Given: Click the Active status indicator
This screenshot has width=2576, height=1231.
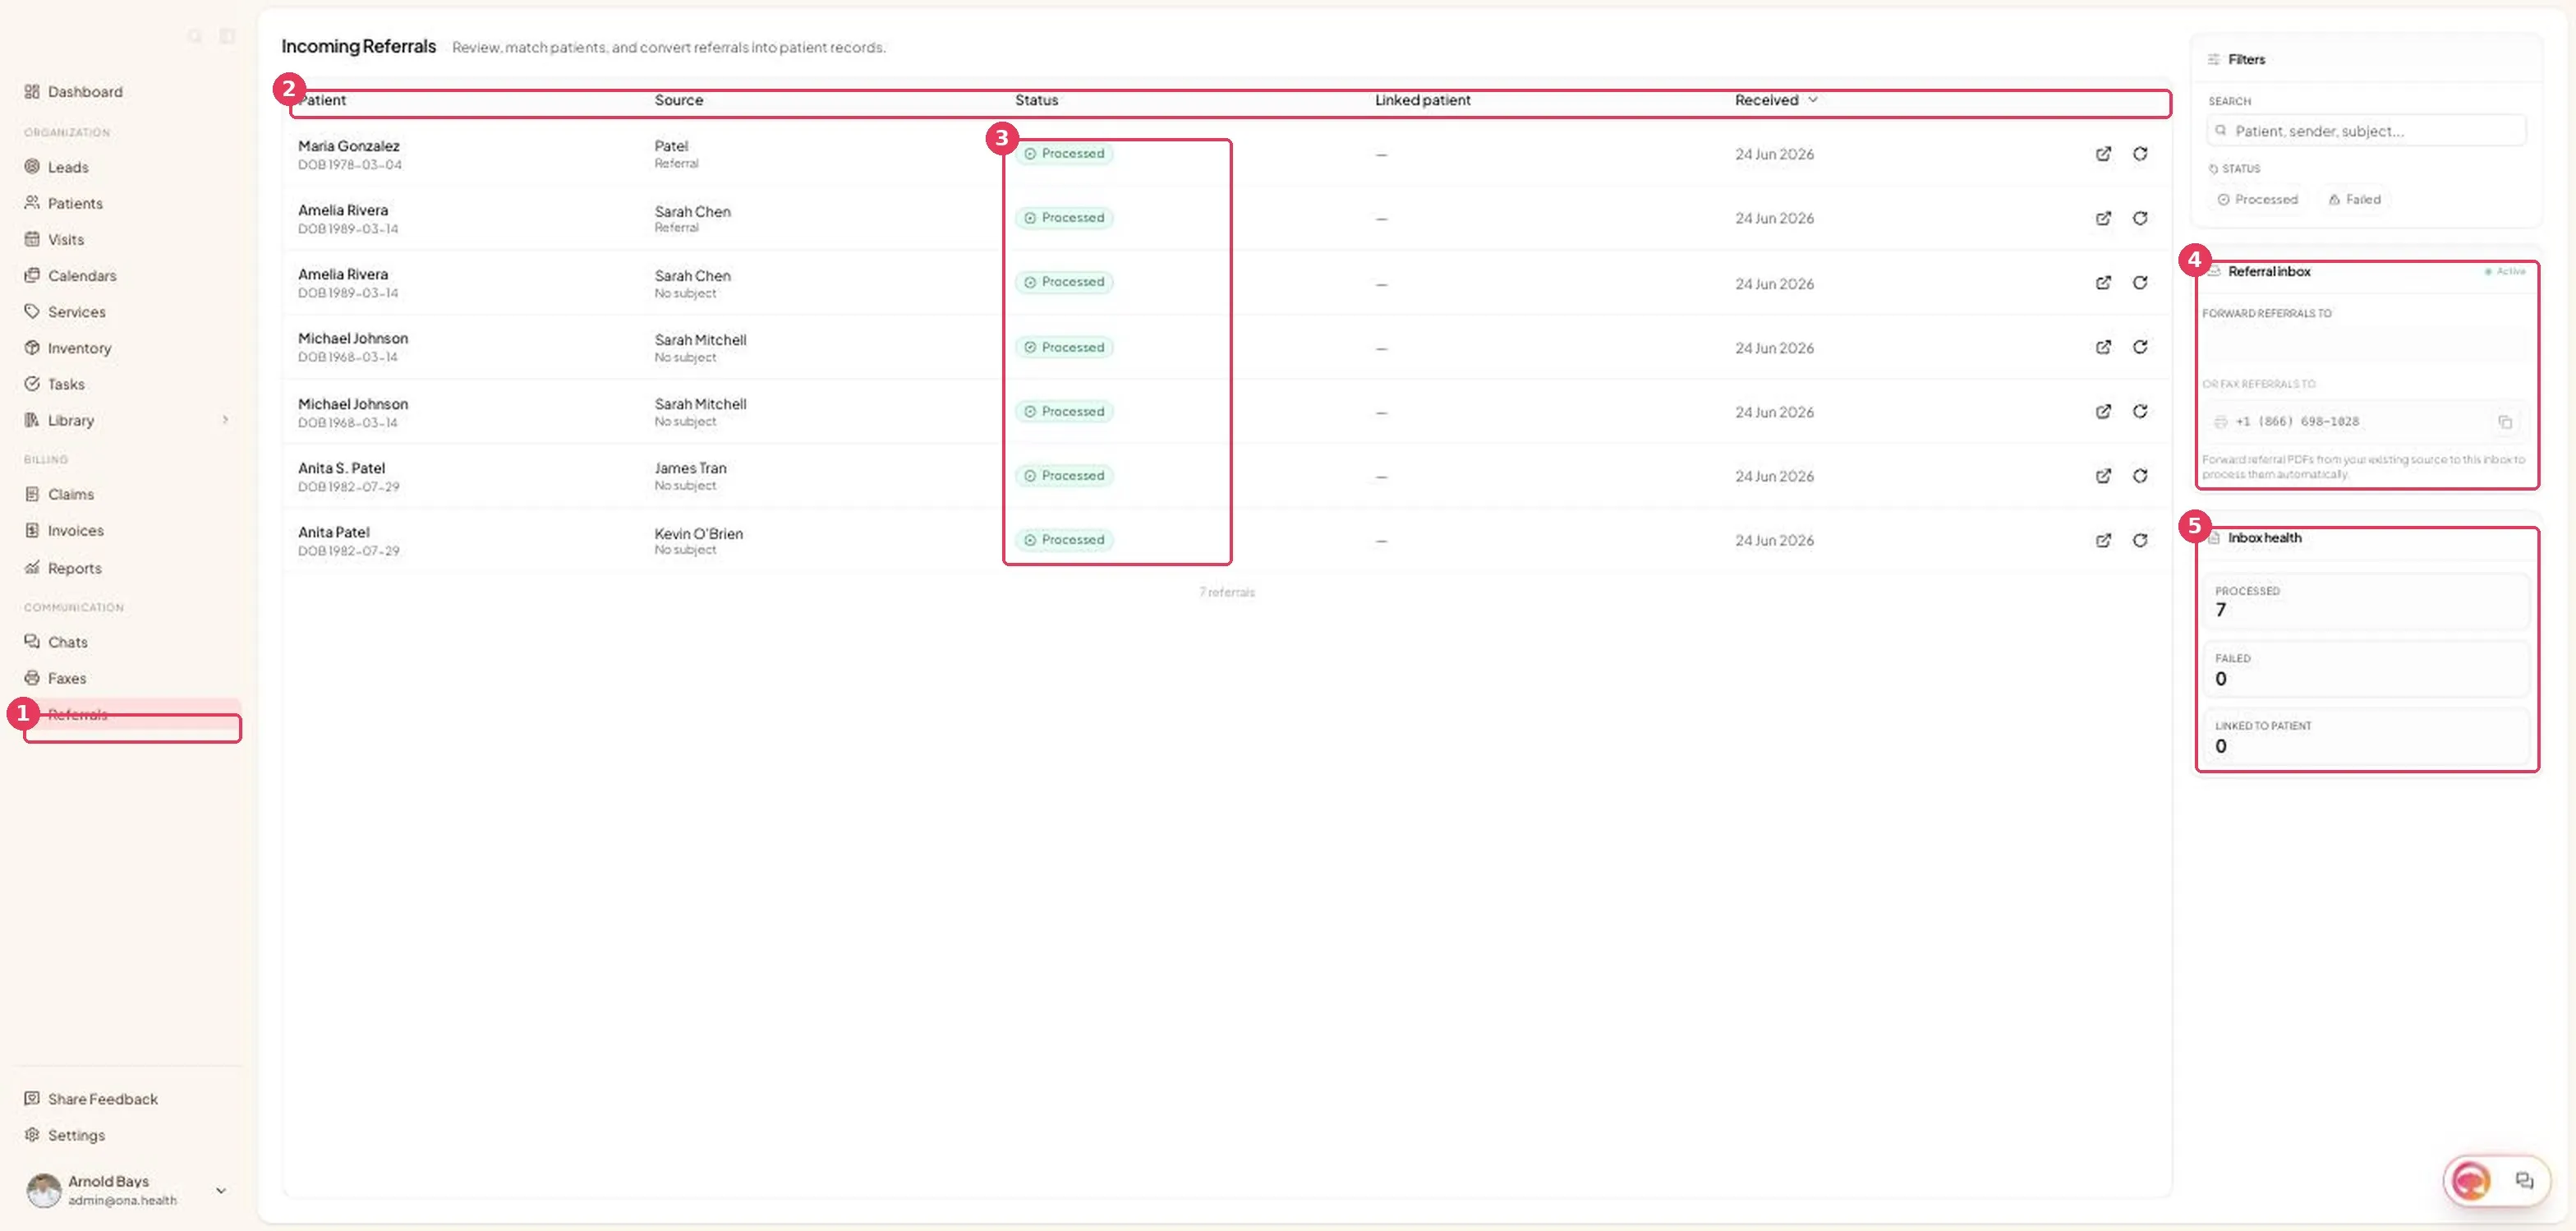Looking at the screenshot, I should coord(2505,271).
